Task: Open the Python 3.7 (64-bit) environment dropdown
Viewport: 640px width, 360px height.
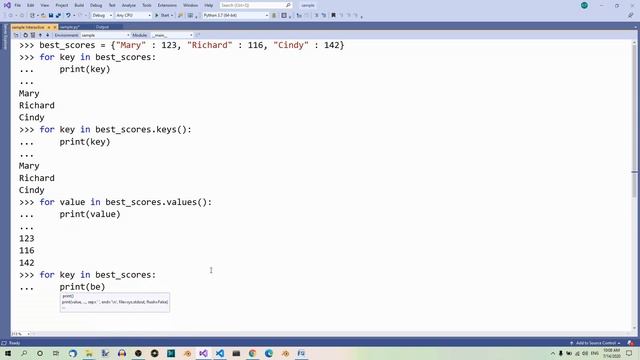Action: [x=236, y=15]
